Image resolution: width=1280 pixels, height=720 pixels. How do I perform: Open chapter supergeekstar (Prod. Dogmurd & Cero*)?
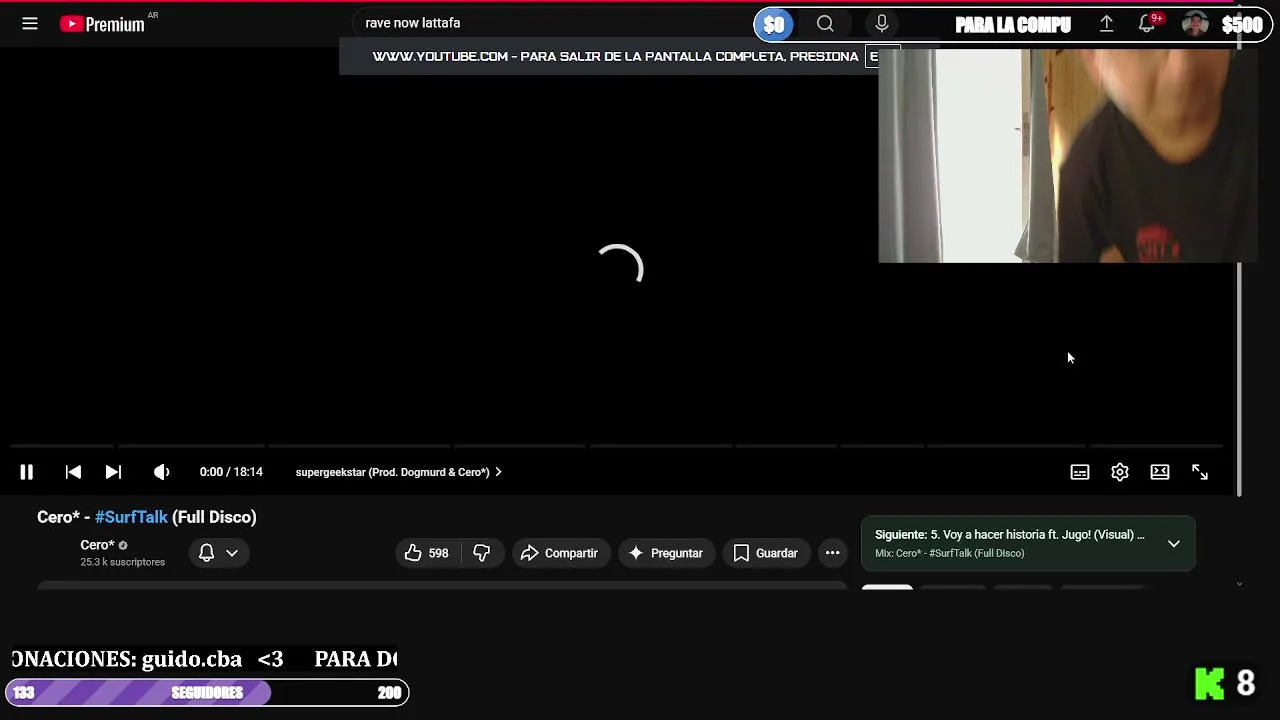[398, 472]
